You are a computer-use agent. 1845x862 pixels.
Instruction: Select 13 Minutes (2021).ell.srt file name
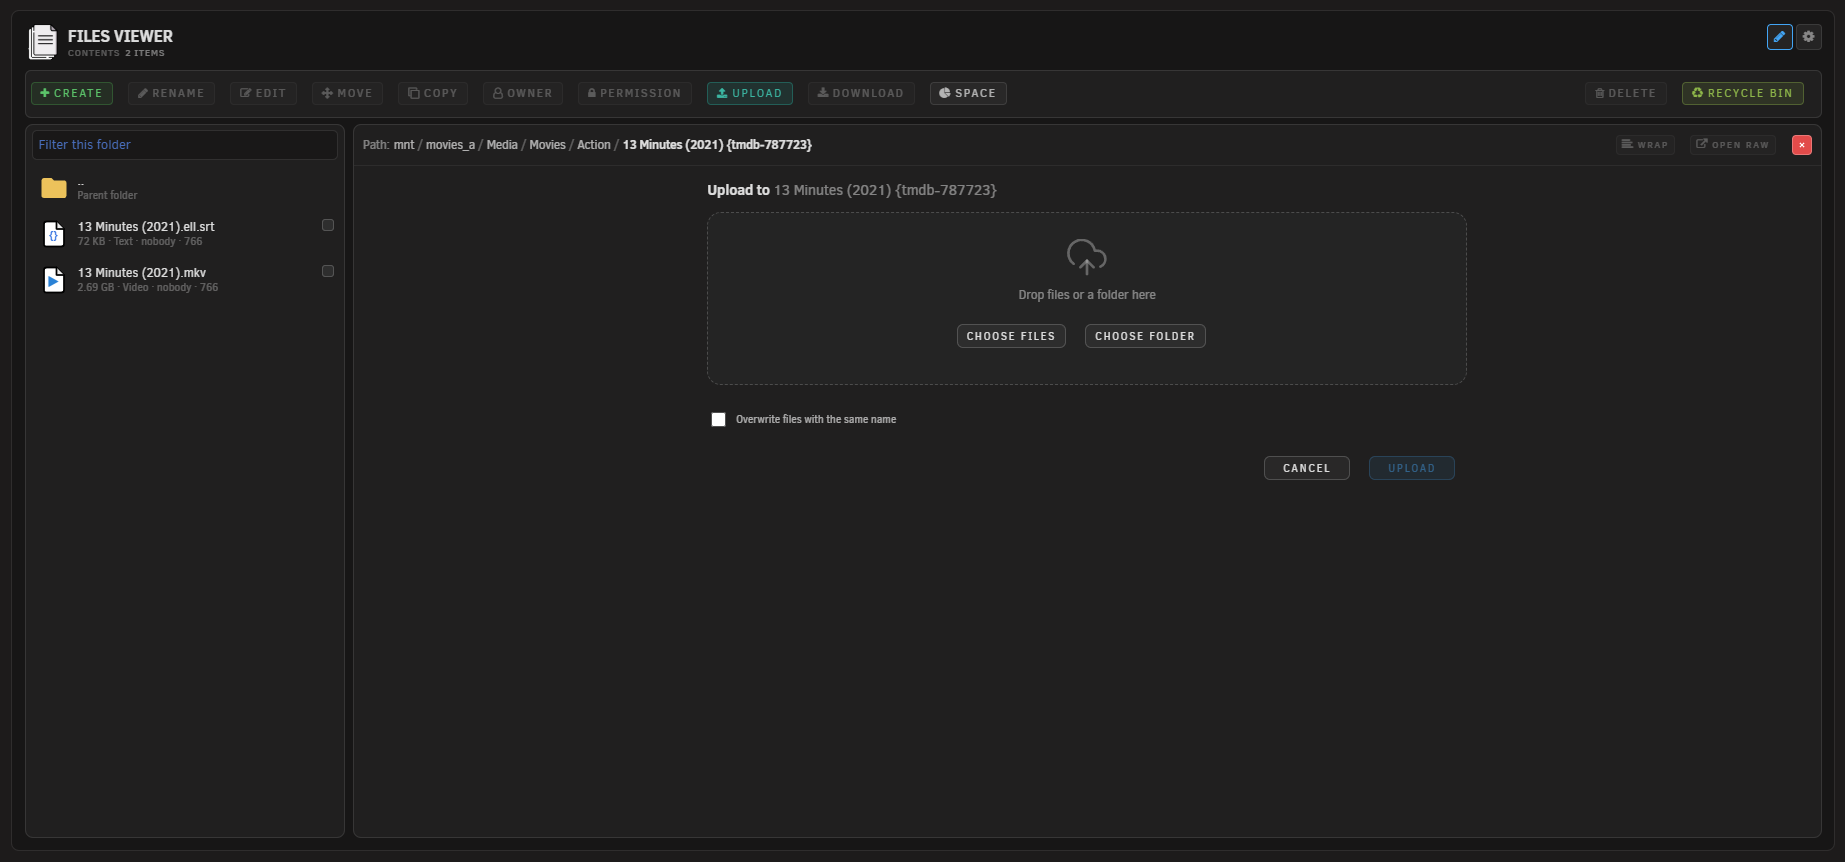pos(146,227)
